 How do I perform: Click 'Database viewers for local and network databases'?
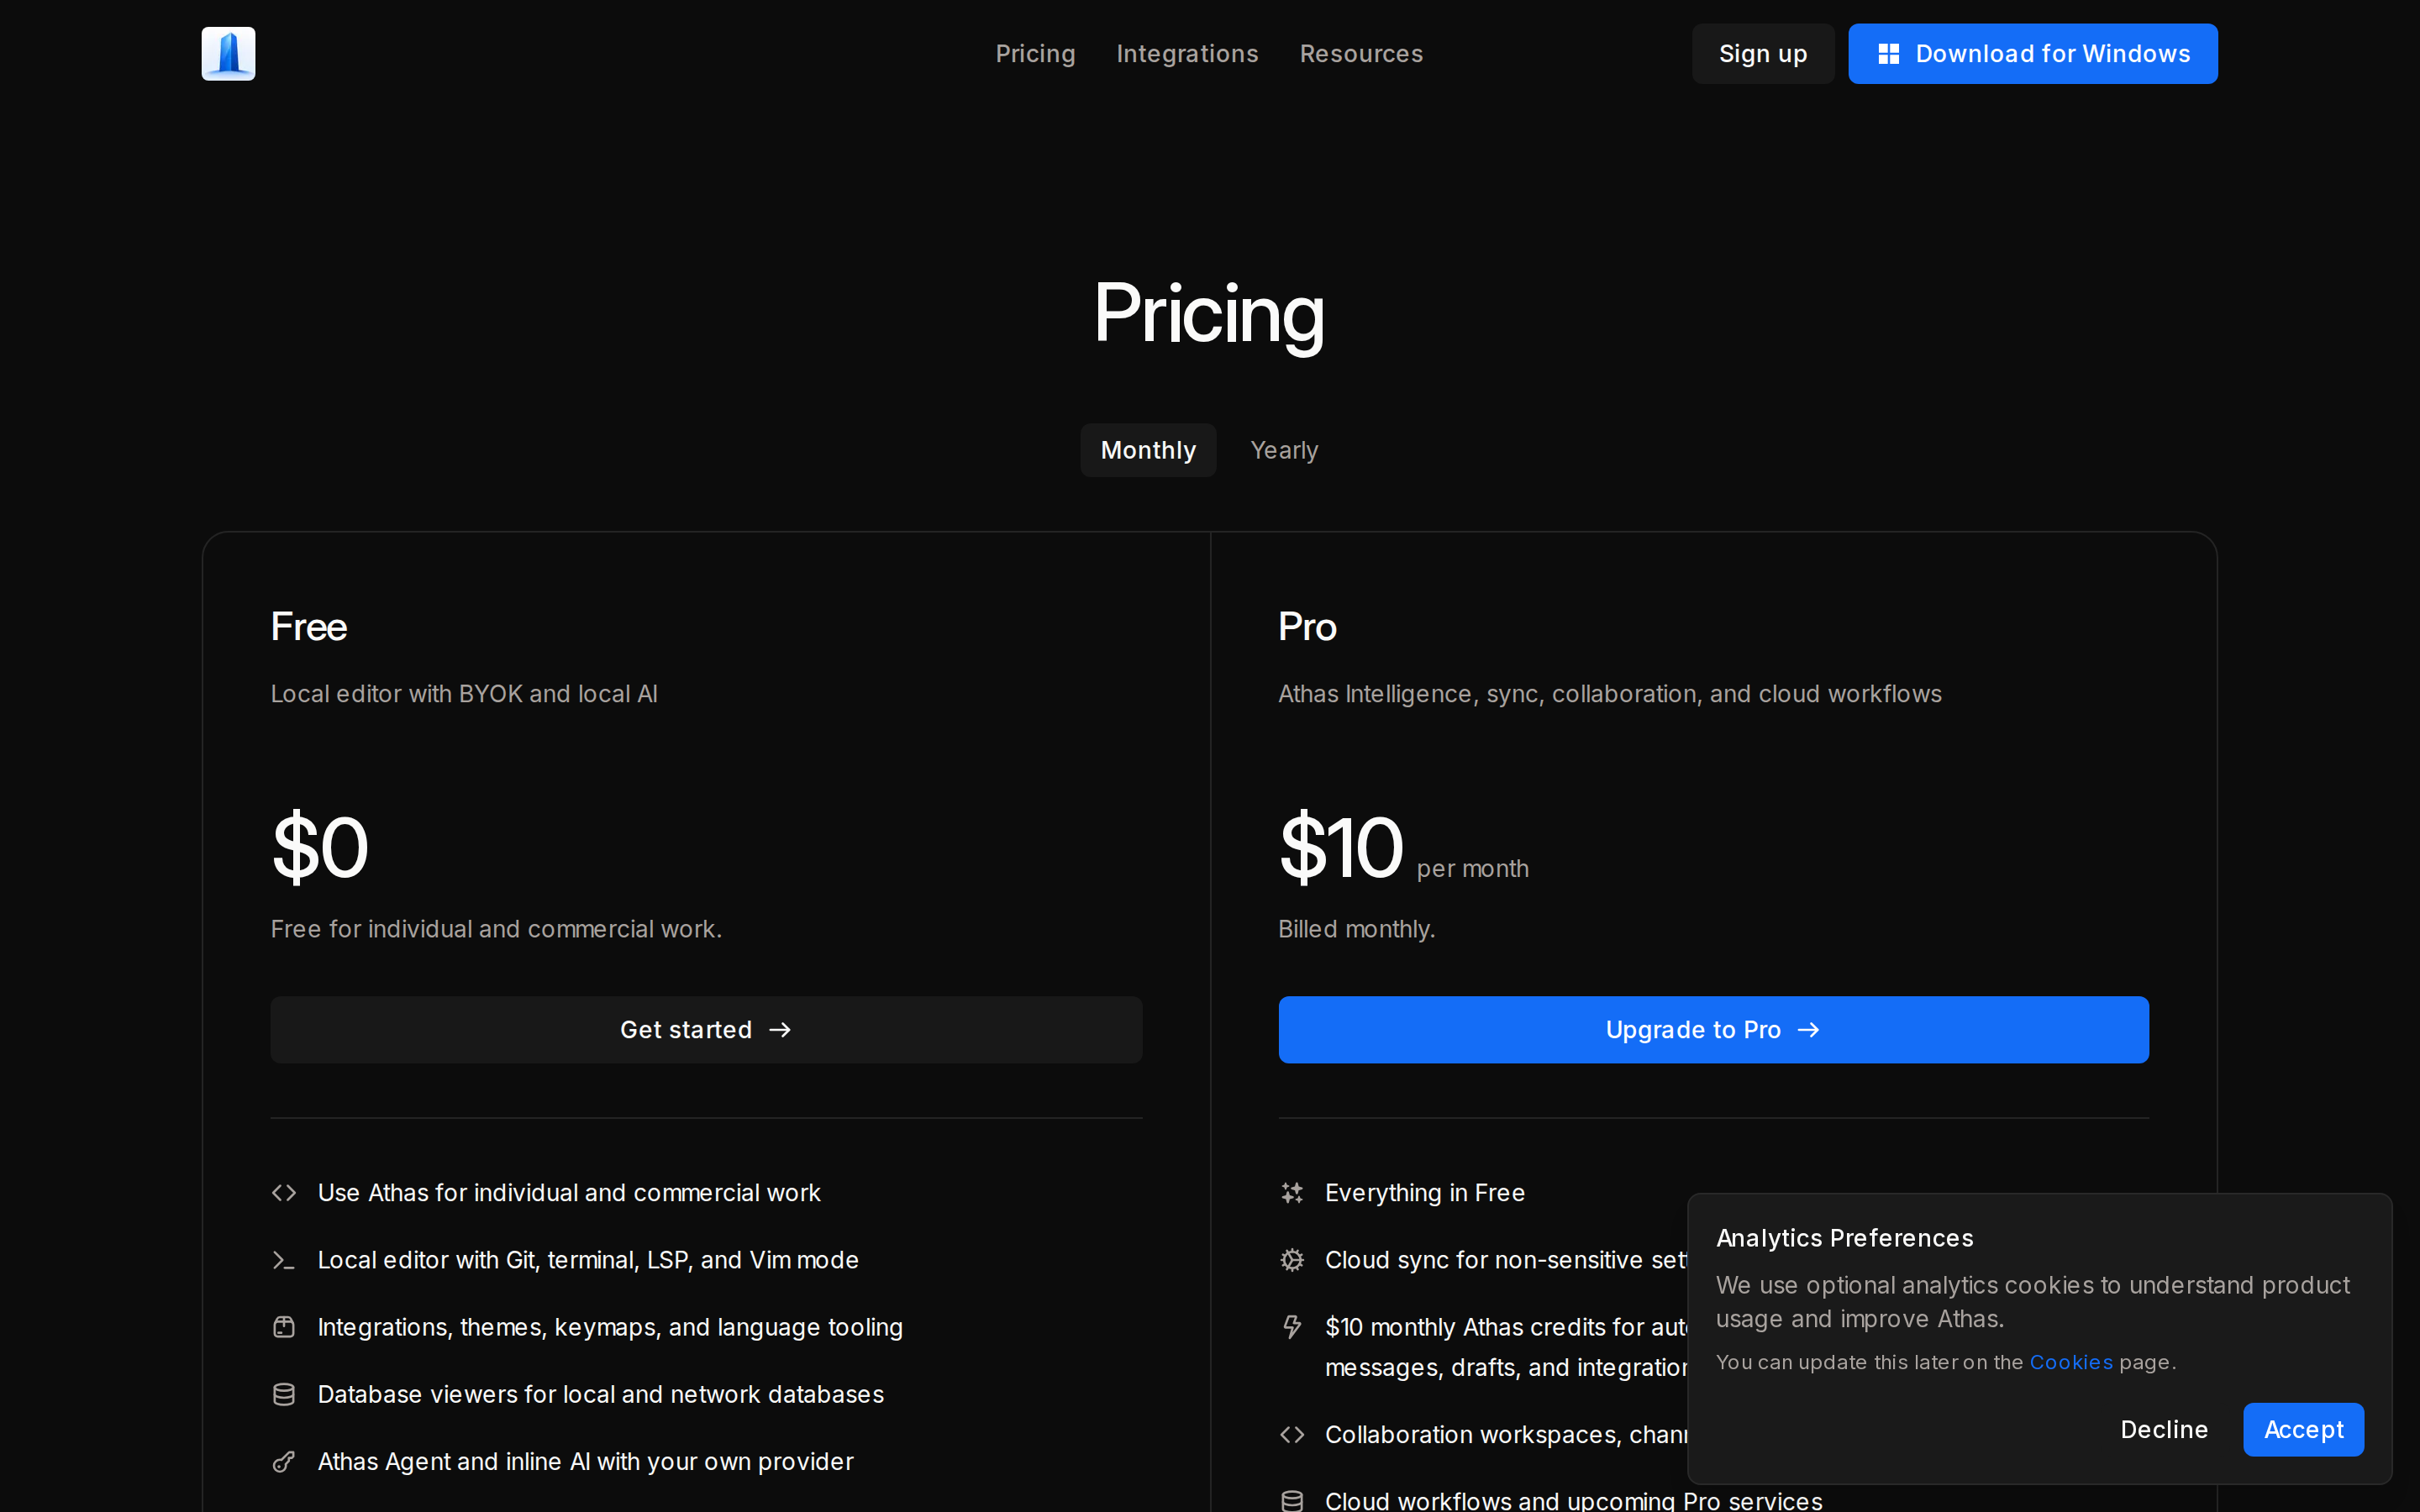(601, 1394)
